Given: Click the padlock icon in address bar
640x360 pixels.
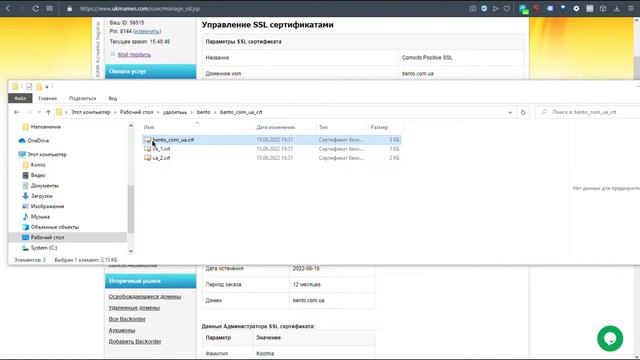Looking at the screenshot, I should (69, 9).
